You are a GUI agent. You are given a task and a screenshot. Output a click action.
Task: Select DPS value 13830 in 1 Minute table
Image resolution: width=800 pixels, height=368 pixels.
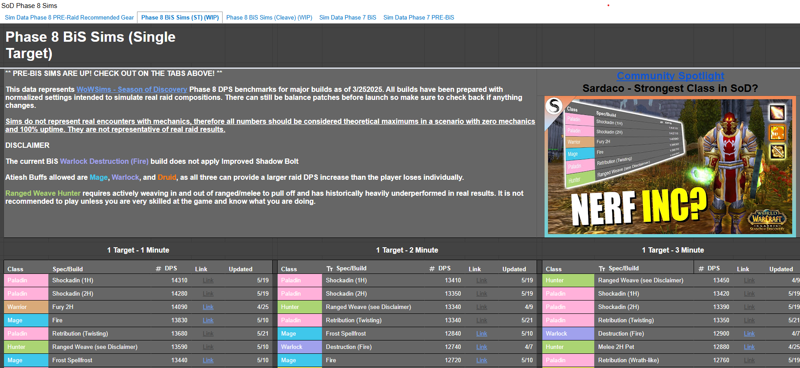point(179,321)
